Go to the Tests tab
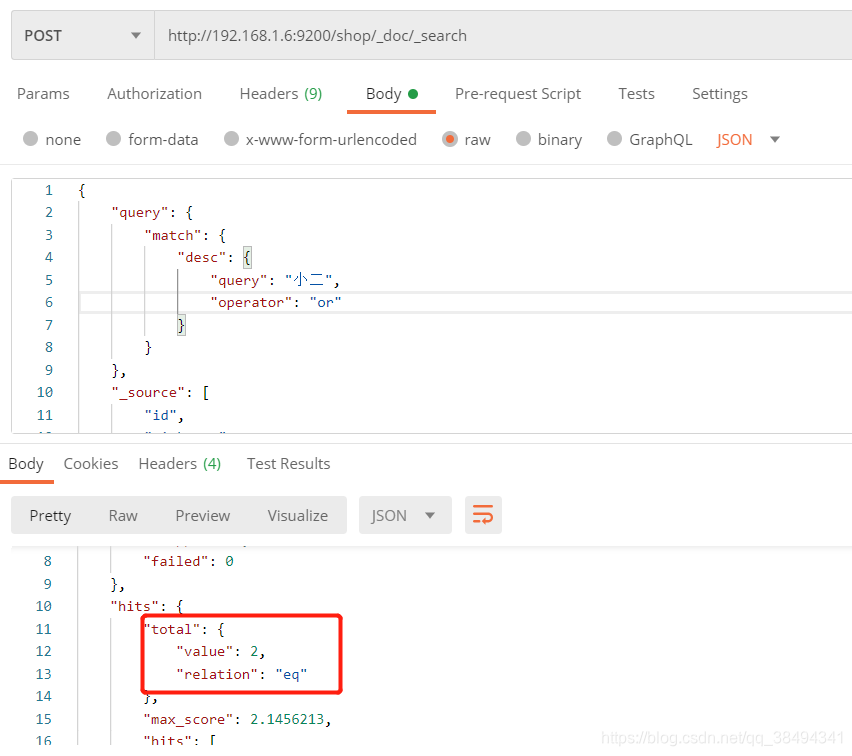The height and width of the screenshot is (756, 852). [636, 94]
